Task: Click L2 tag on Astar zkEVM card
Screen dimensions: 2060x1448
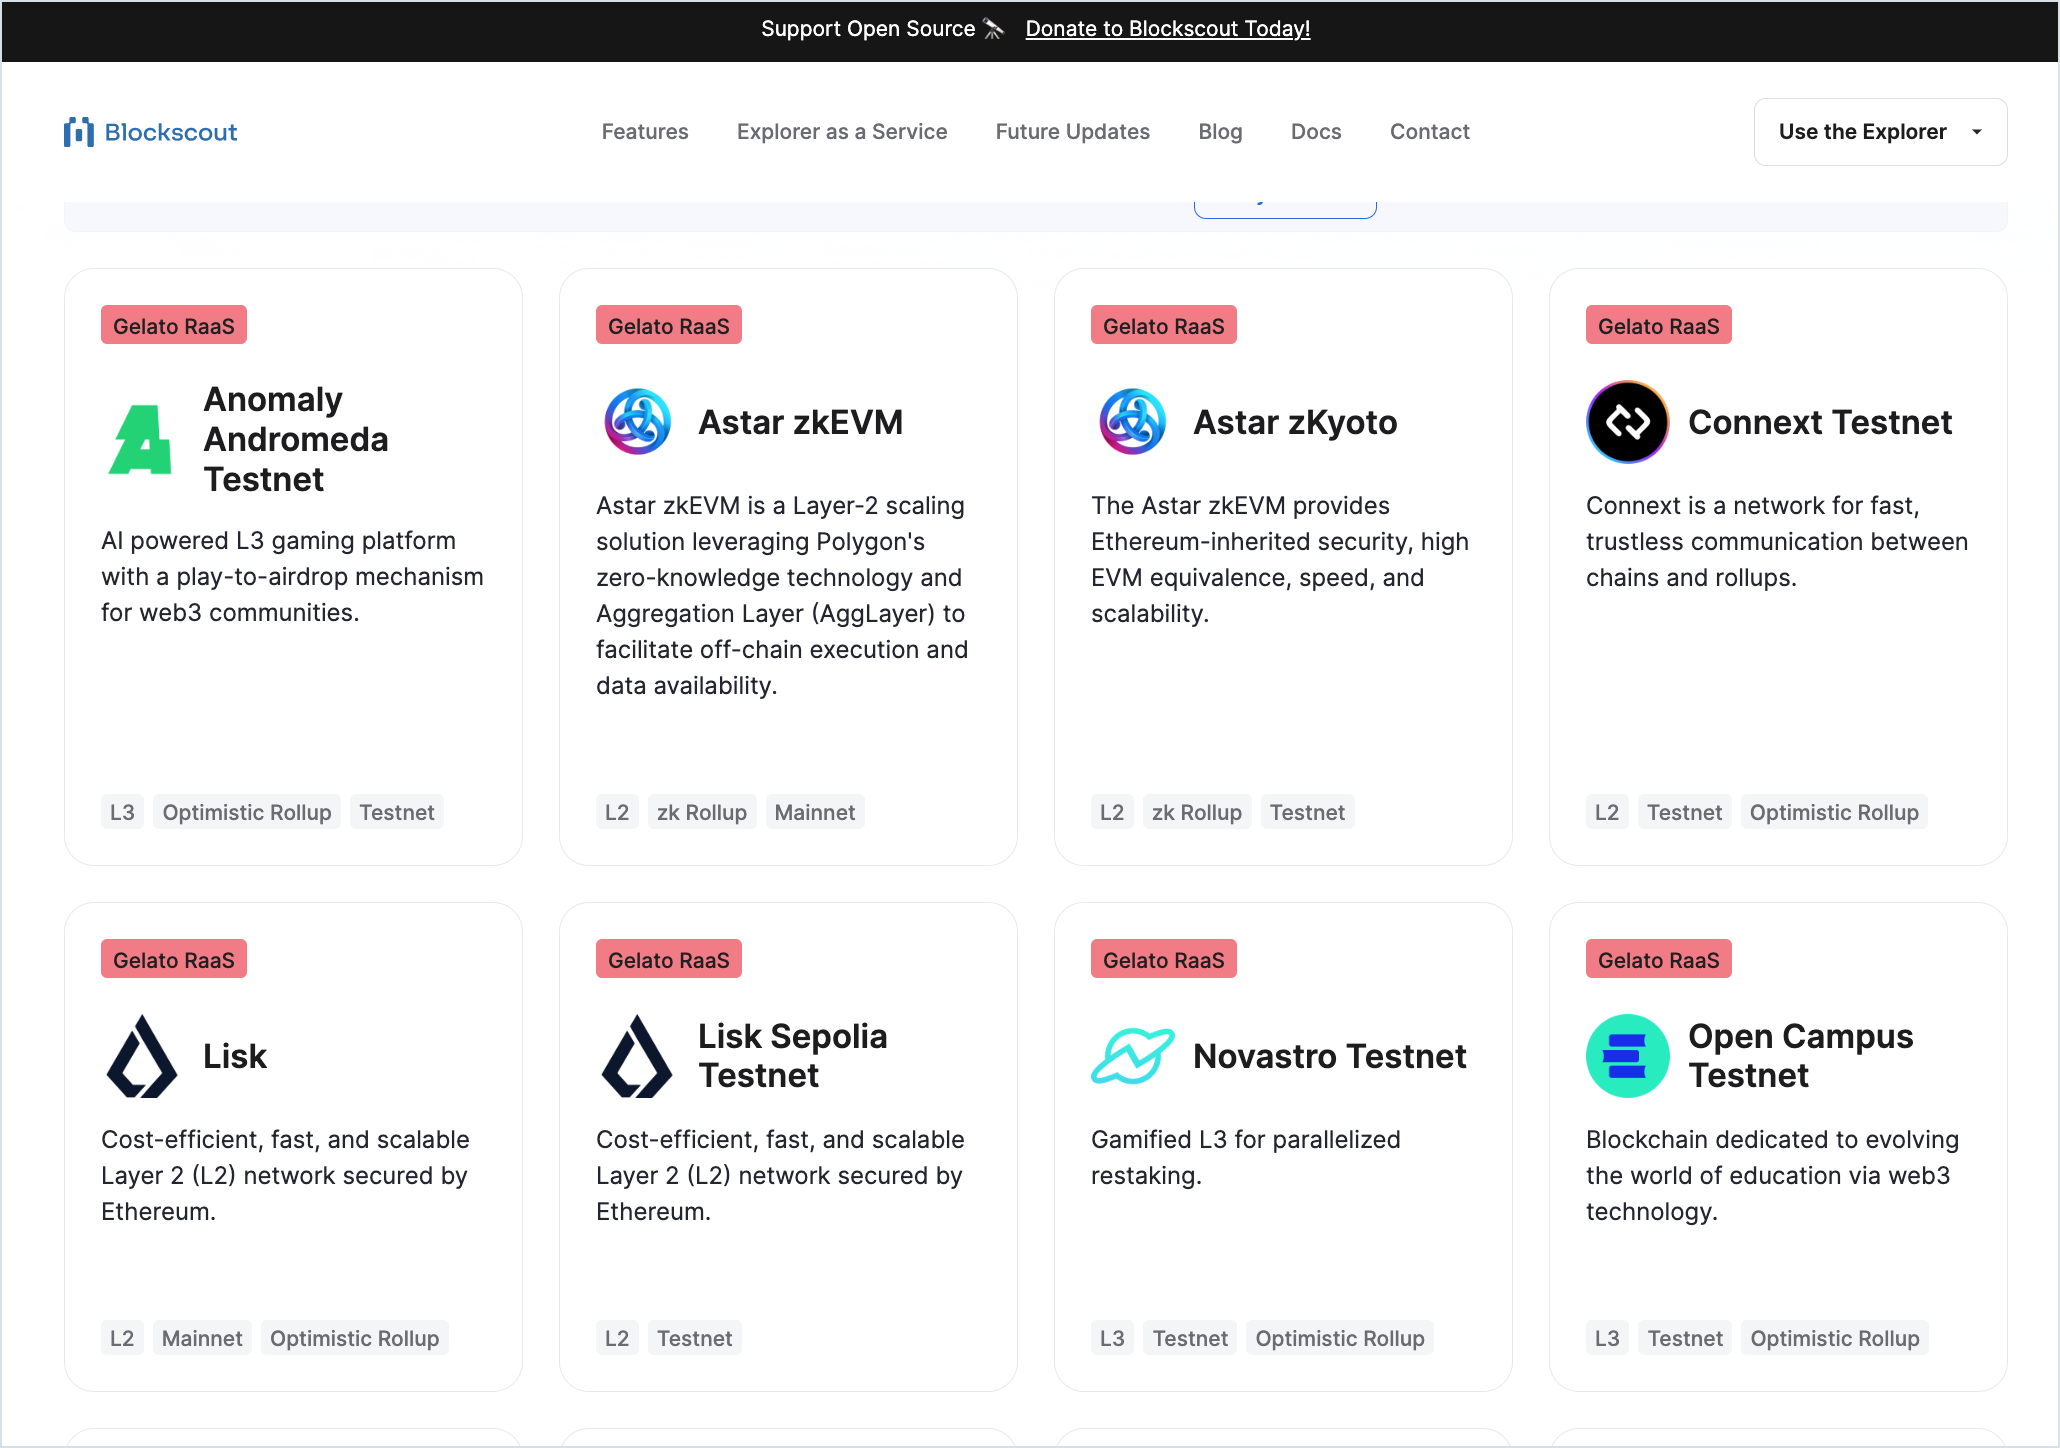Action: coord(617,812)
